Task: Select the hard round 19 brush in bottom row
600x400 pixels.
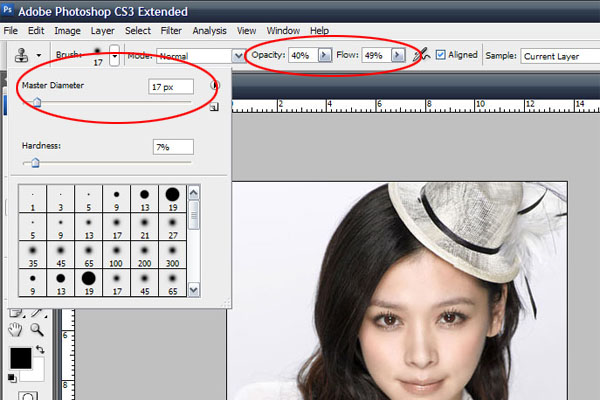Action: pyautogui.click(x=88, y=282)
